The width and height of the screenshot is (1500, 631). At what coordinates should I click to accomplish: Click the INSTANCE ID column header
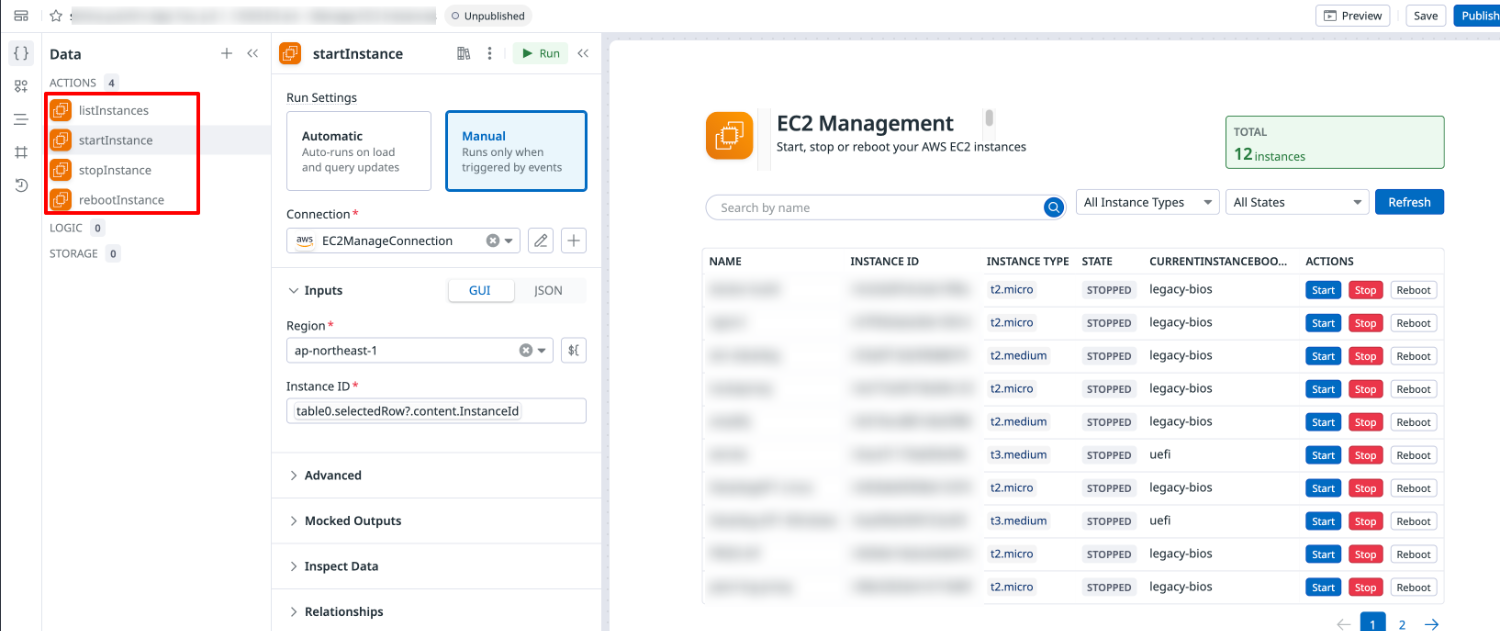click(884, 261)
